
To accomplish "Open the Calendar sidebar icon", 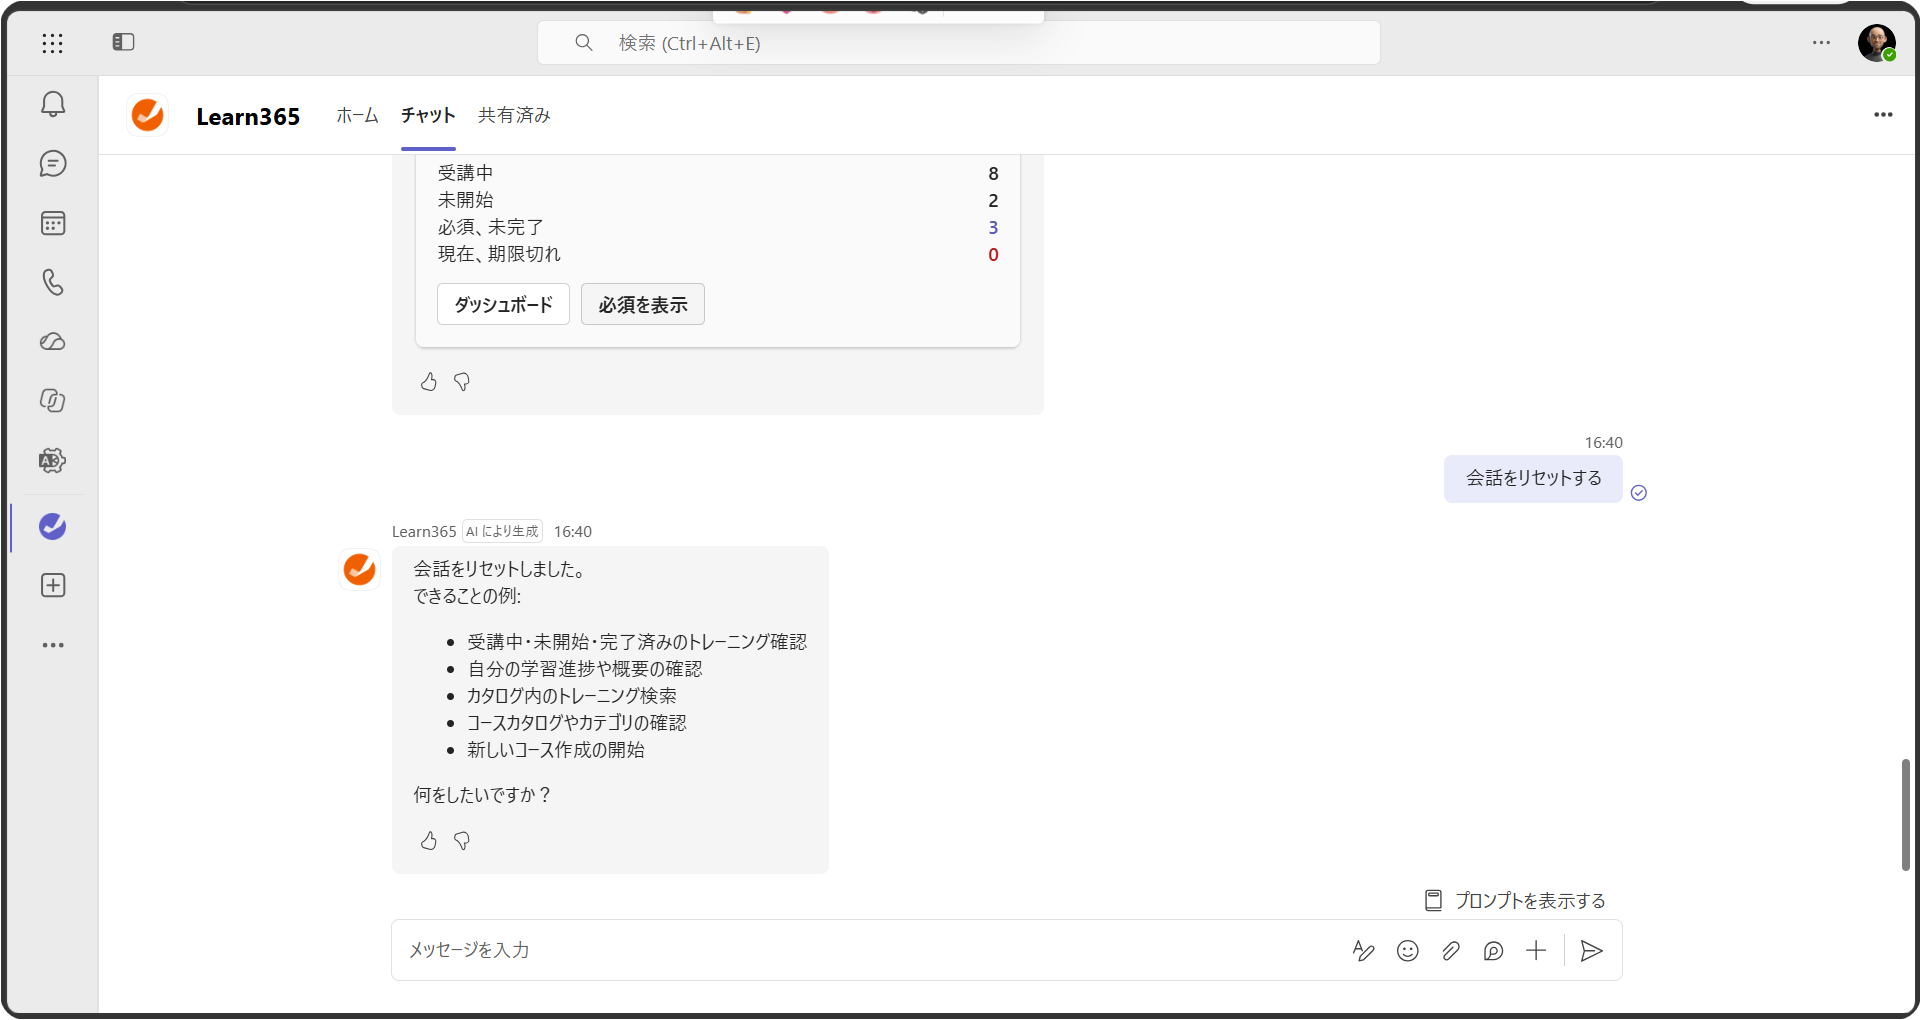I will pyautogui.click(x=53, y=223).
